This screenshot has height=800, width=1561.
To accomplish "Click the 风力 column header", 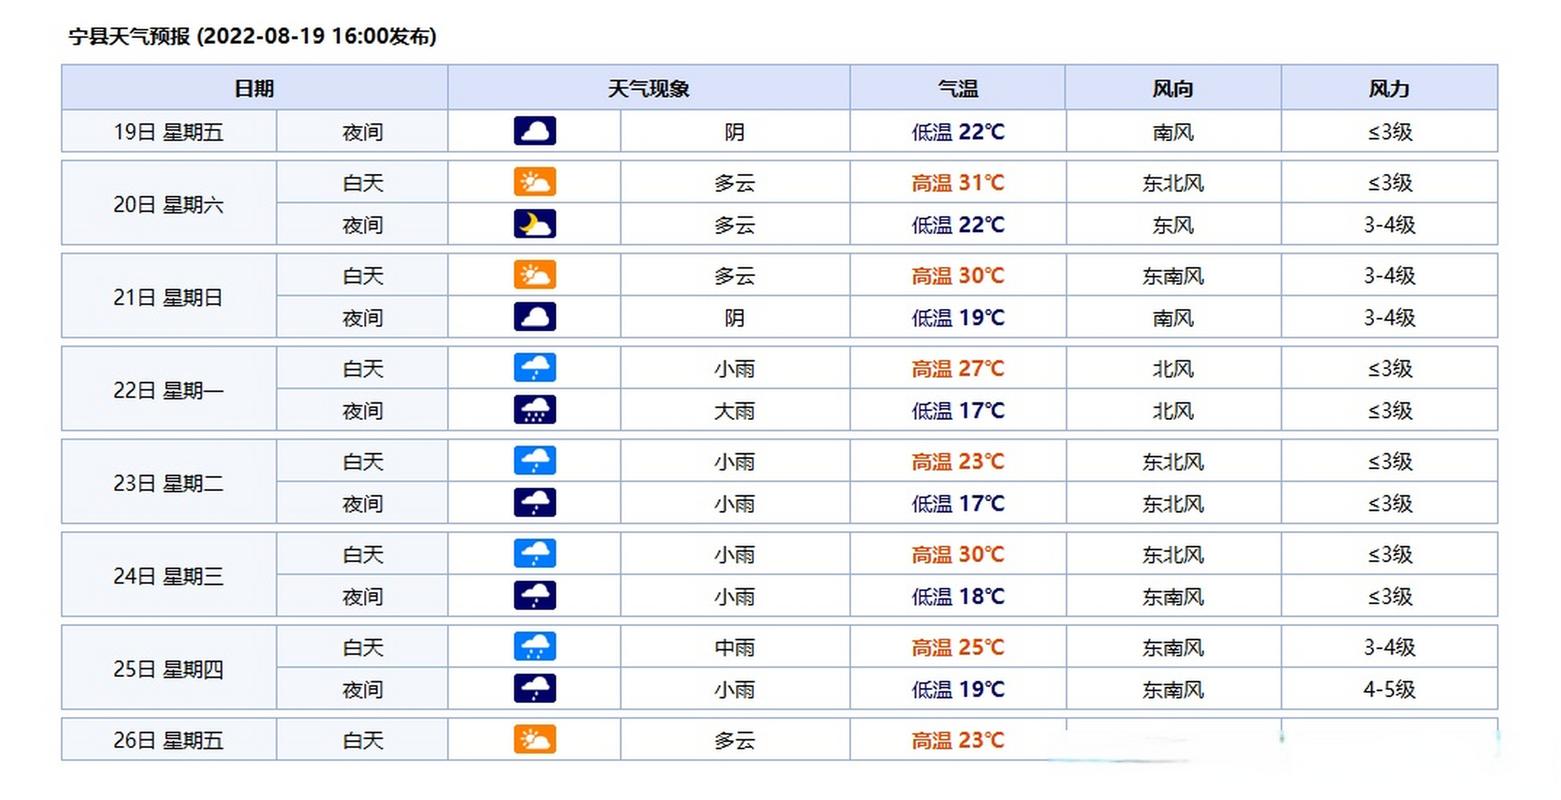I will [x=1389, y=88].
